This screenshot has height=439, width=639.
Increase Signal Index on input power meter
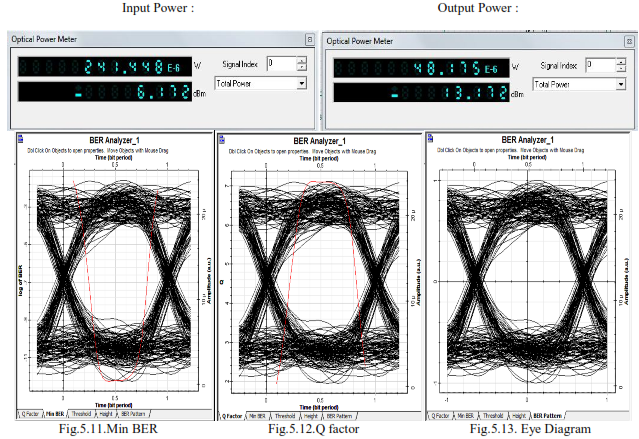point(301,60)
